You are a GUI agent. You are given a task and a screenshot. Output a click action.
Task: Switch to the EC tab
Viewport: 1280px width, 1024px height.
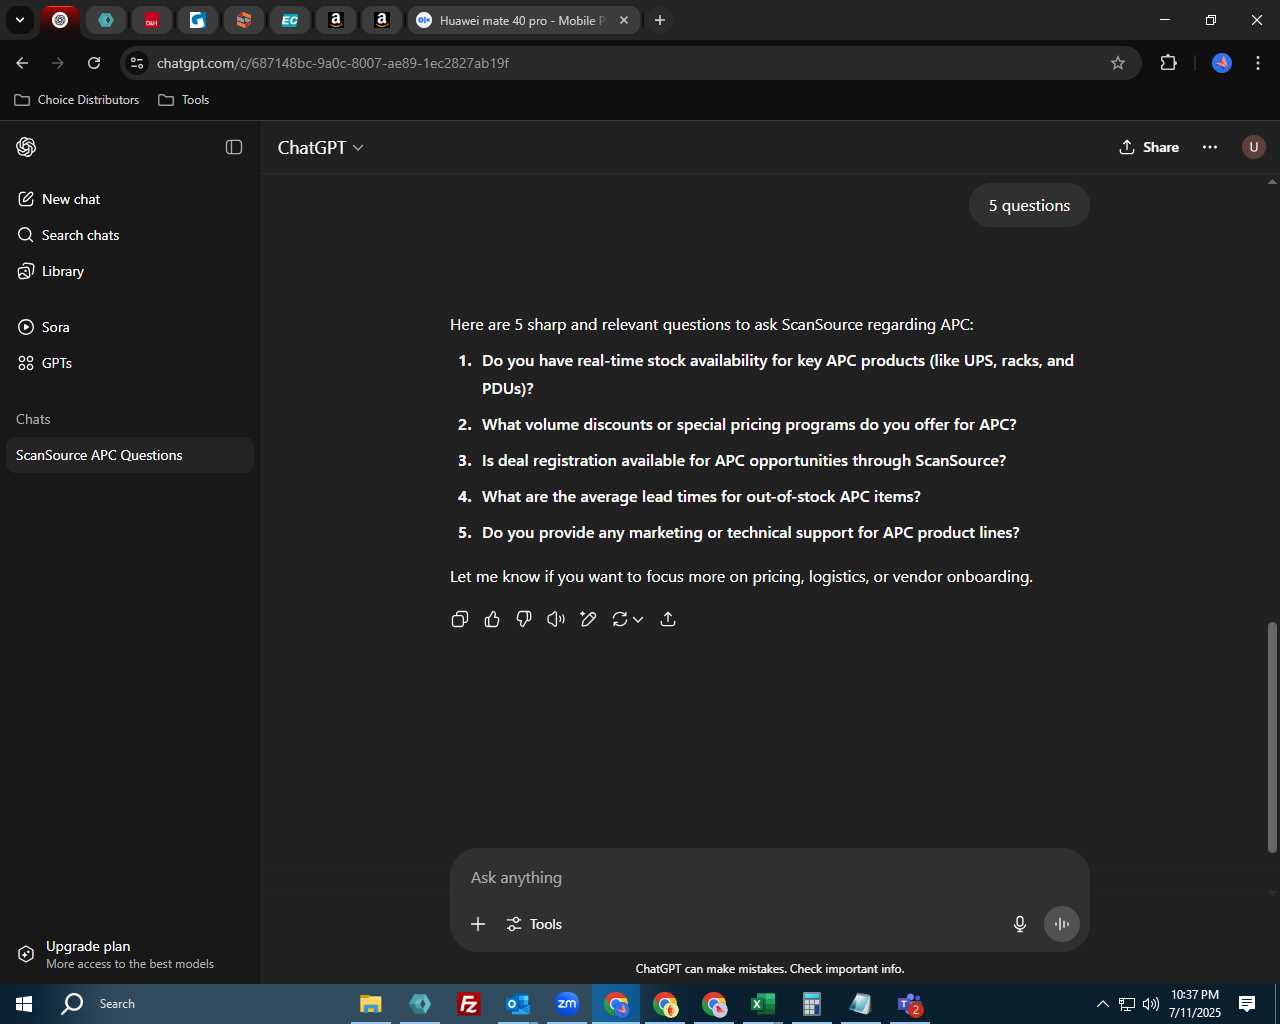click(x=290, y=20)
